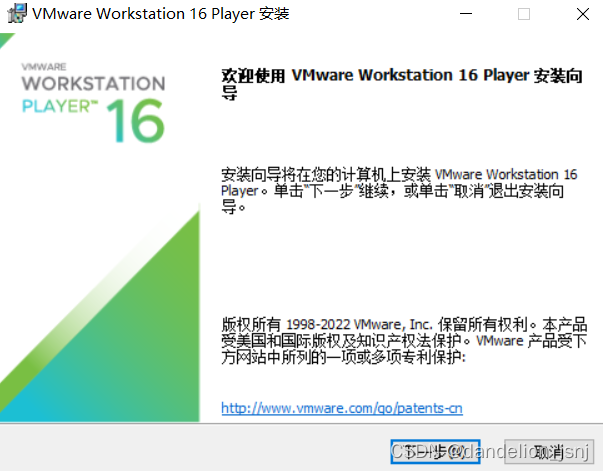This screenshot has width=603, height=471.
Task: Click the Cancel (取消) button
Action: (x=549, y=451)
